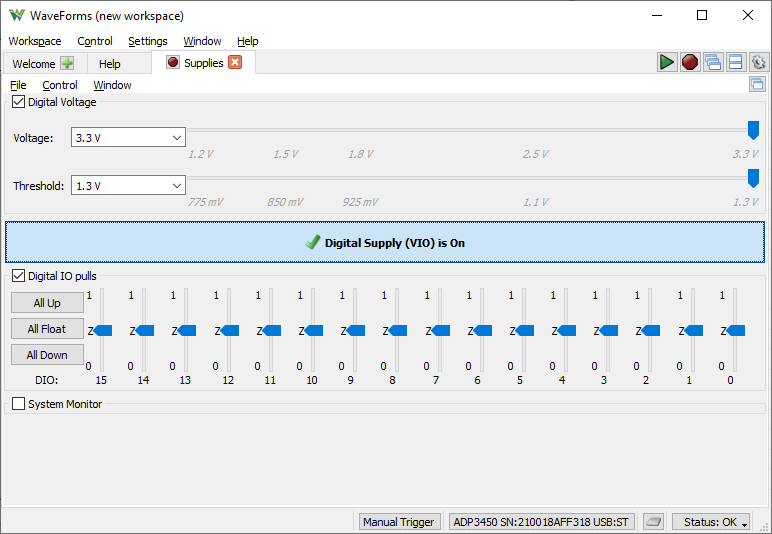Click the DIO 15 pull slider handle

[x=103, y=330]
